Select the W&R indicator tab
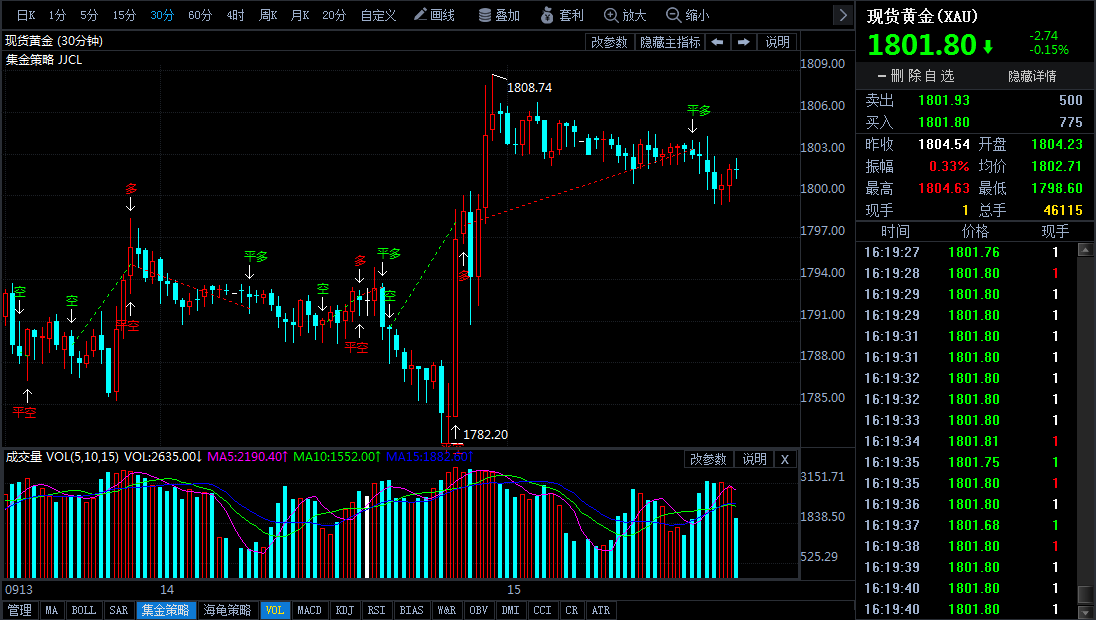Image resolution: width=1096 pixels, height=620 pixels. [447, 610]
